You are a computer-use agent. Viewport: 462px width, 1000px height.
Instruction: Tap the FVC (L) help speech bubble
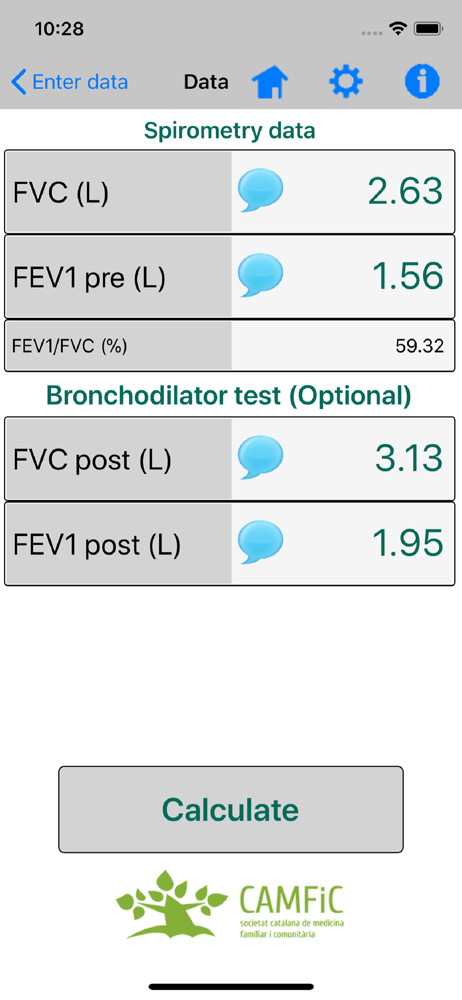(x=260, y=191)
